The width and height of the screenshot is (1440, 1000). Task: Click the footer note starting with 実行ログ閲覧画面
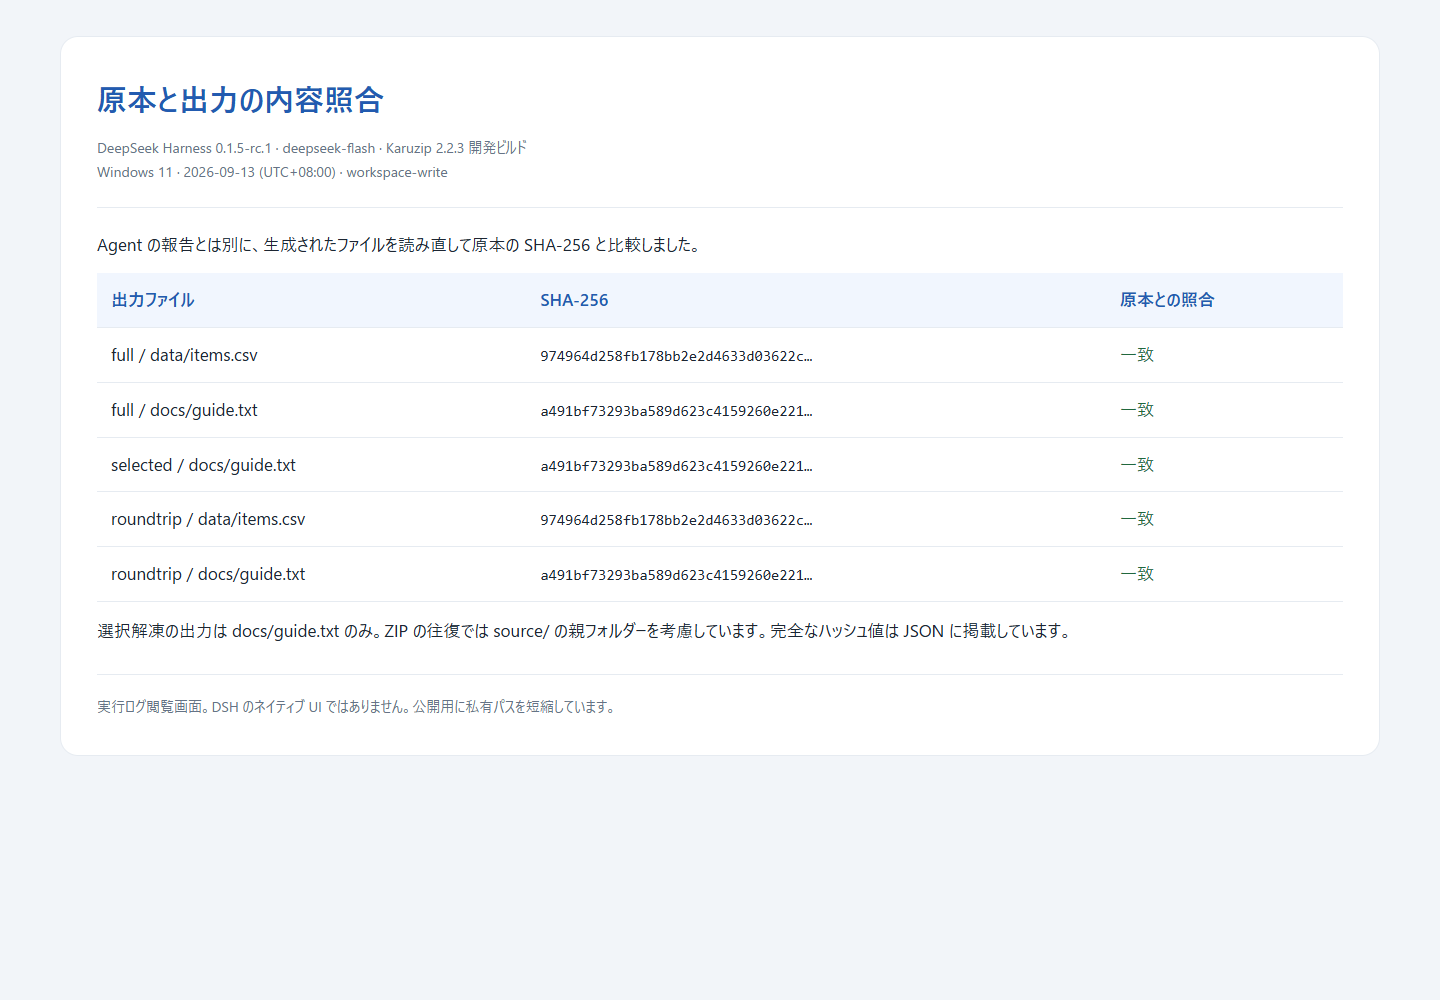(x=357, y=707)
